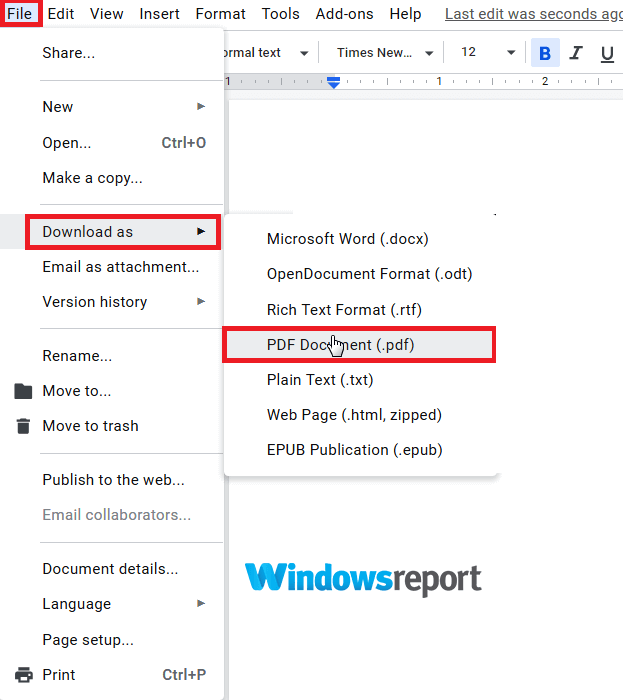Download as Web Page (.html, zipped)
Screen dimensions: 623x700
(x=360, y=415)
